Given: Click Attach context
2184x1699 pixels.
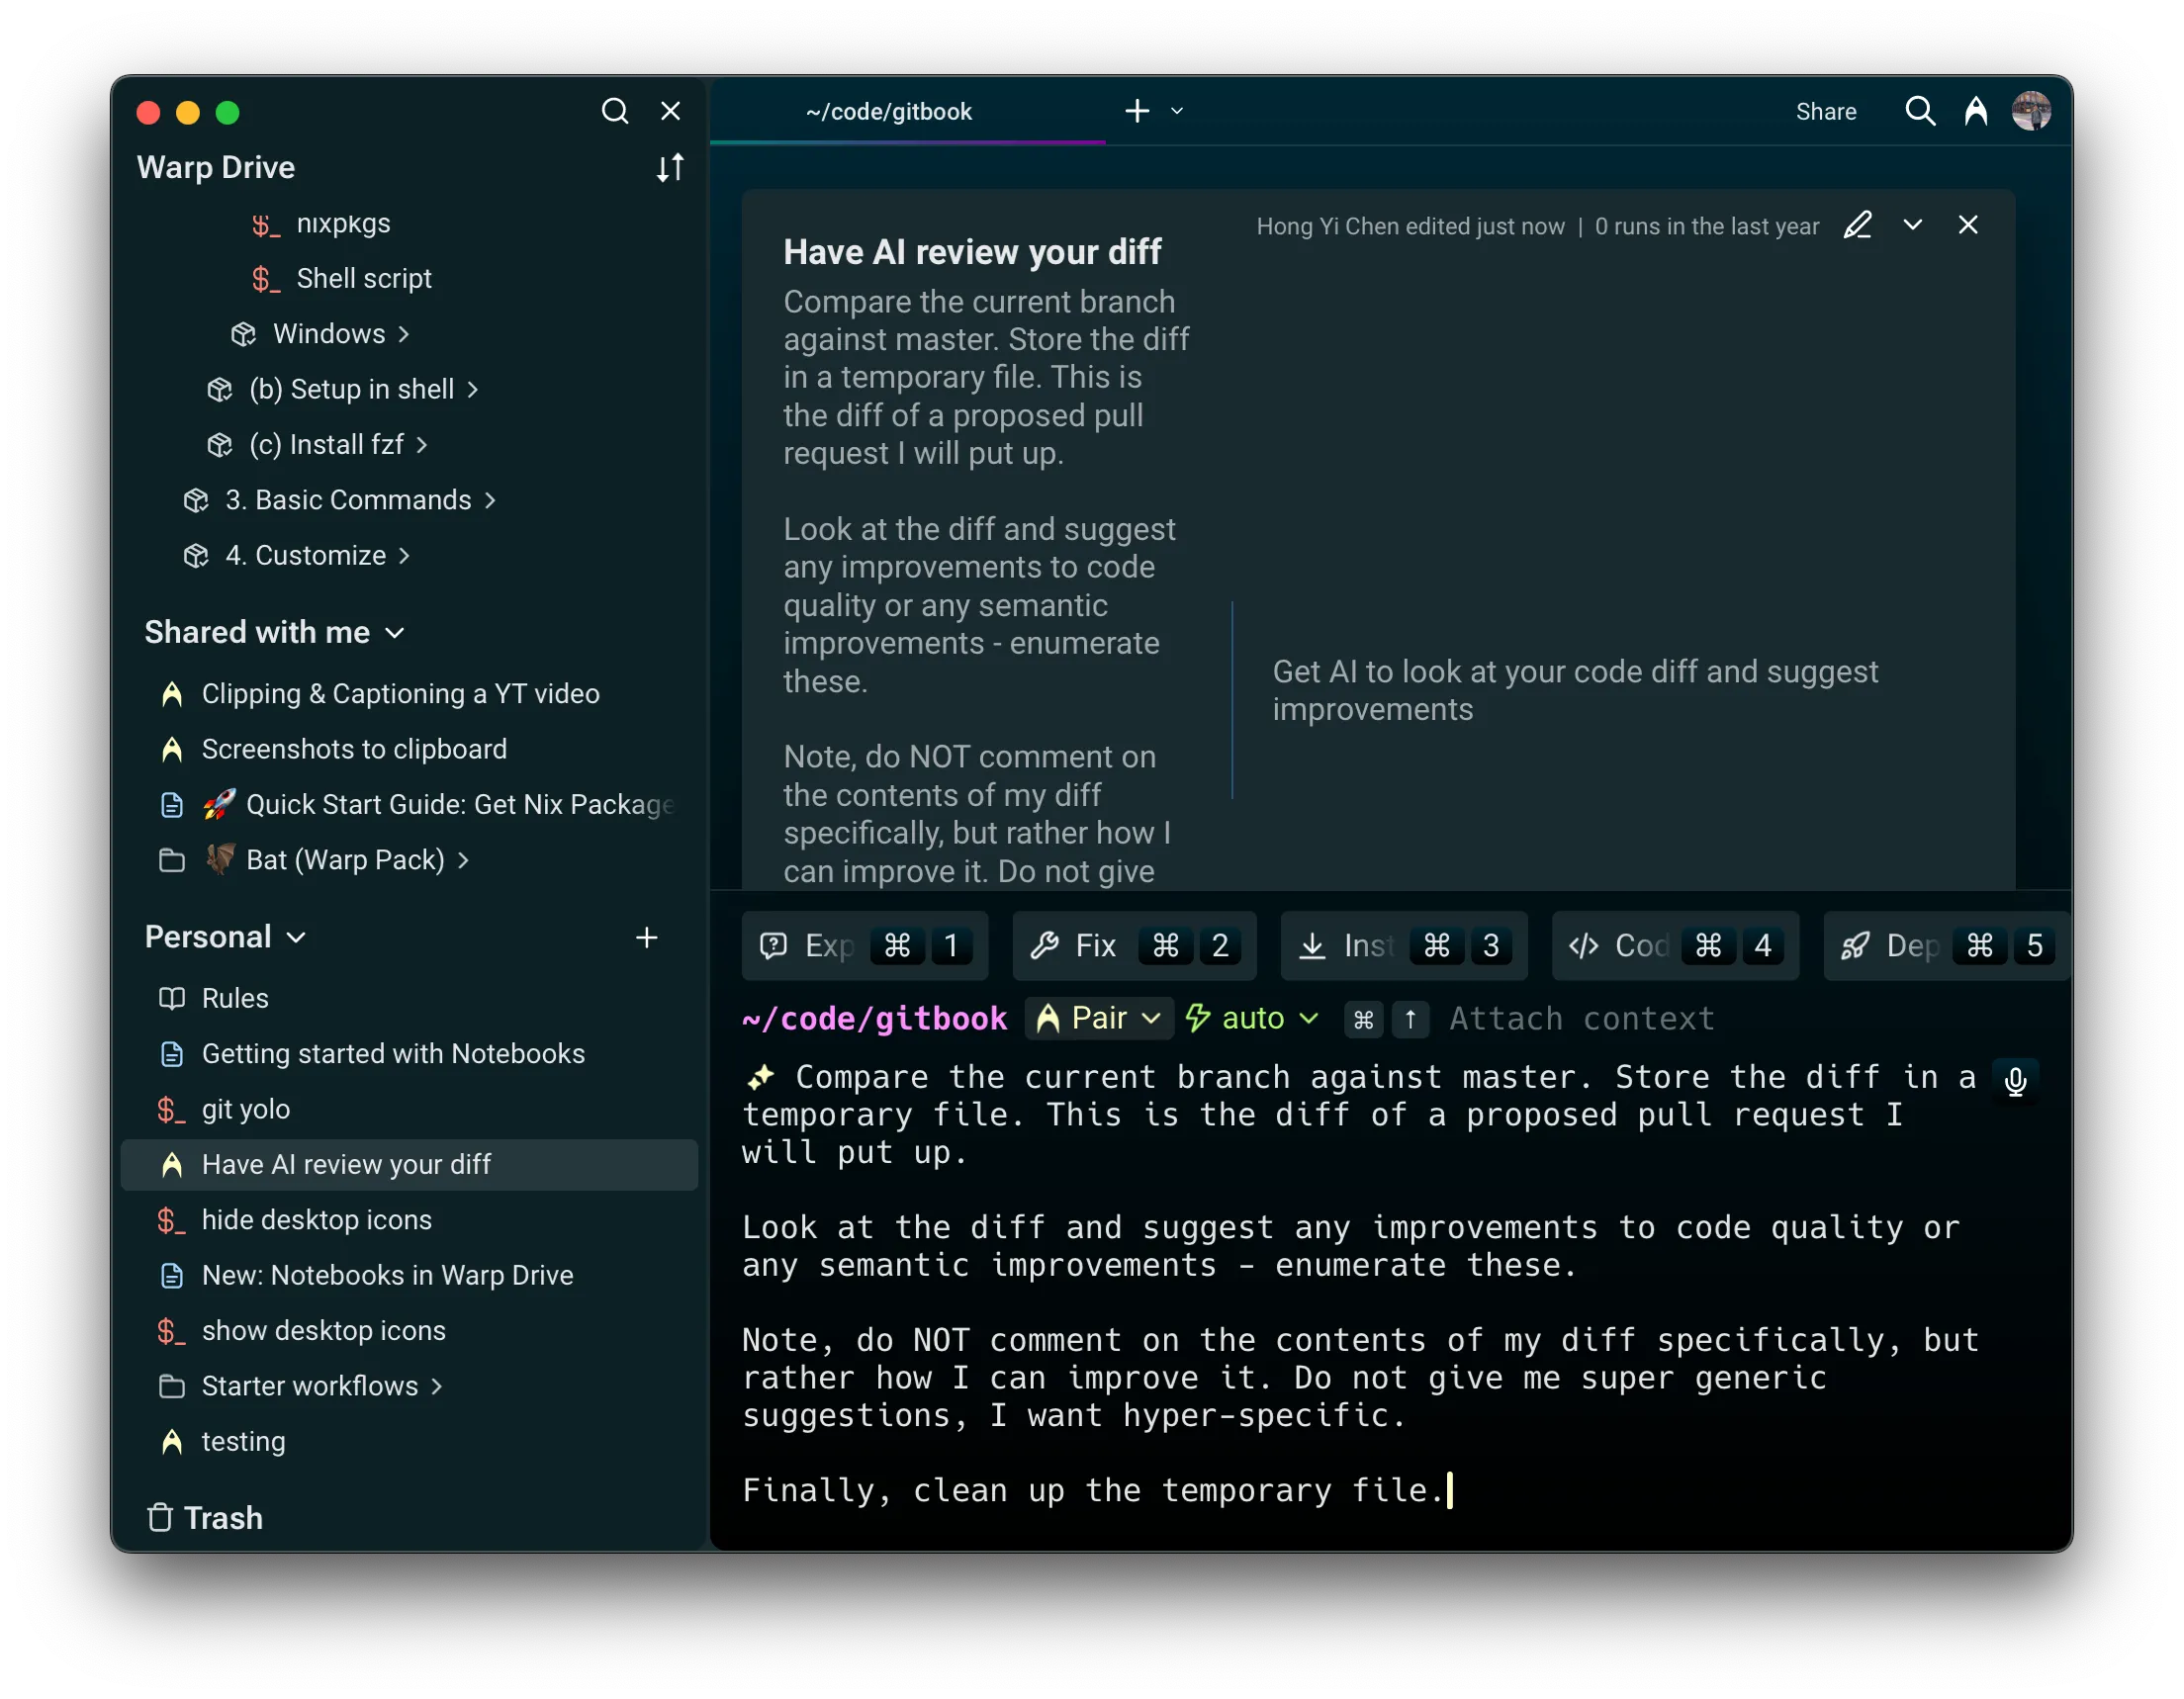Looking at the screenshot, I should click(1582, 1019).
